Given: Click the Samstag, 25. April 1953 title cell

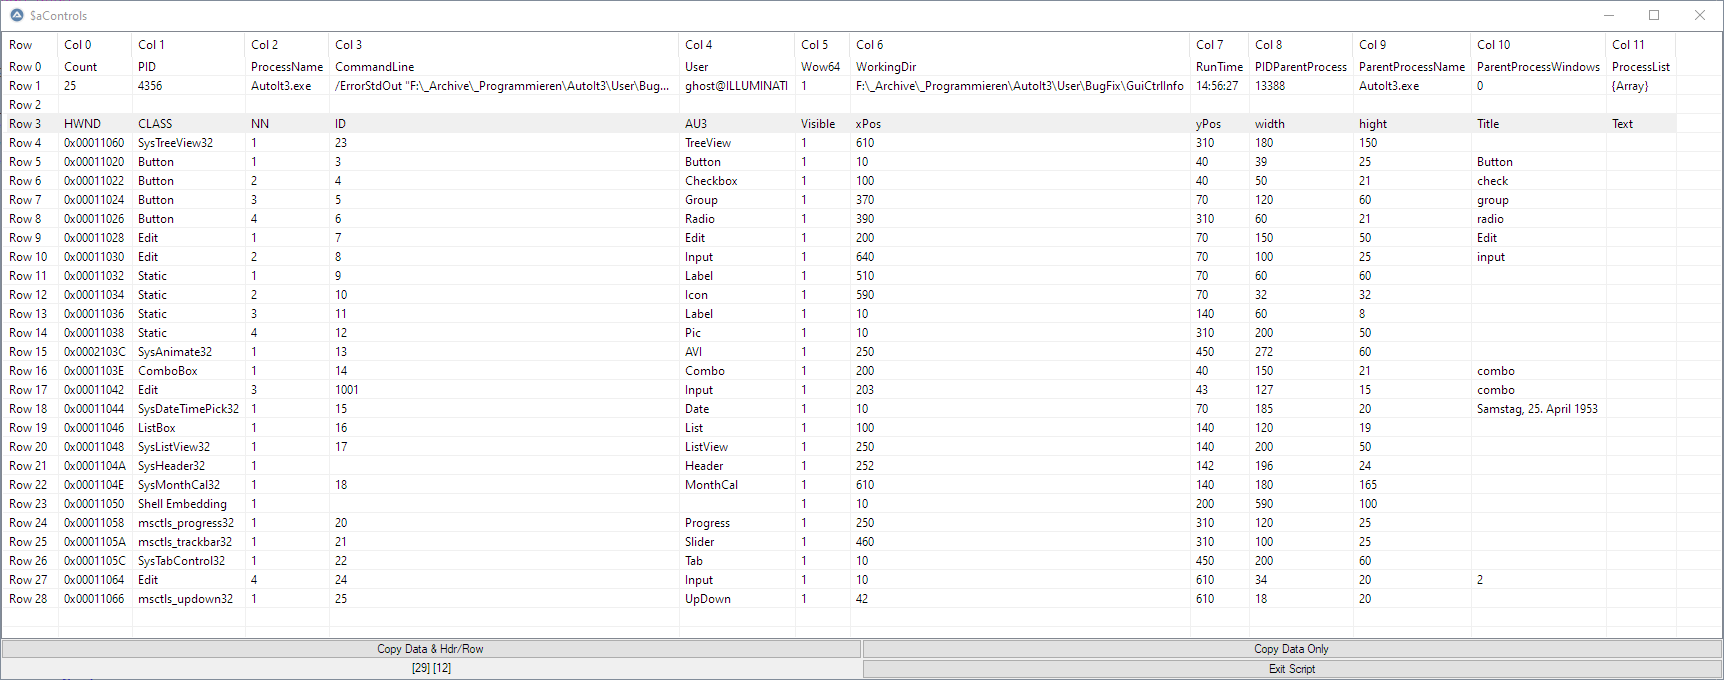Looking at the screenshot, I should 1537,409.
